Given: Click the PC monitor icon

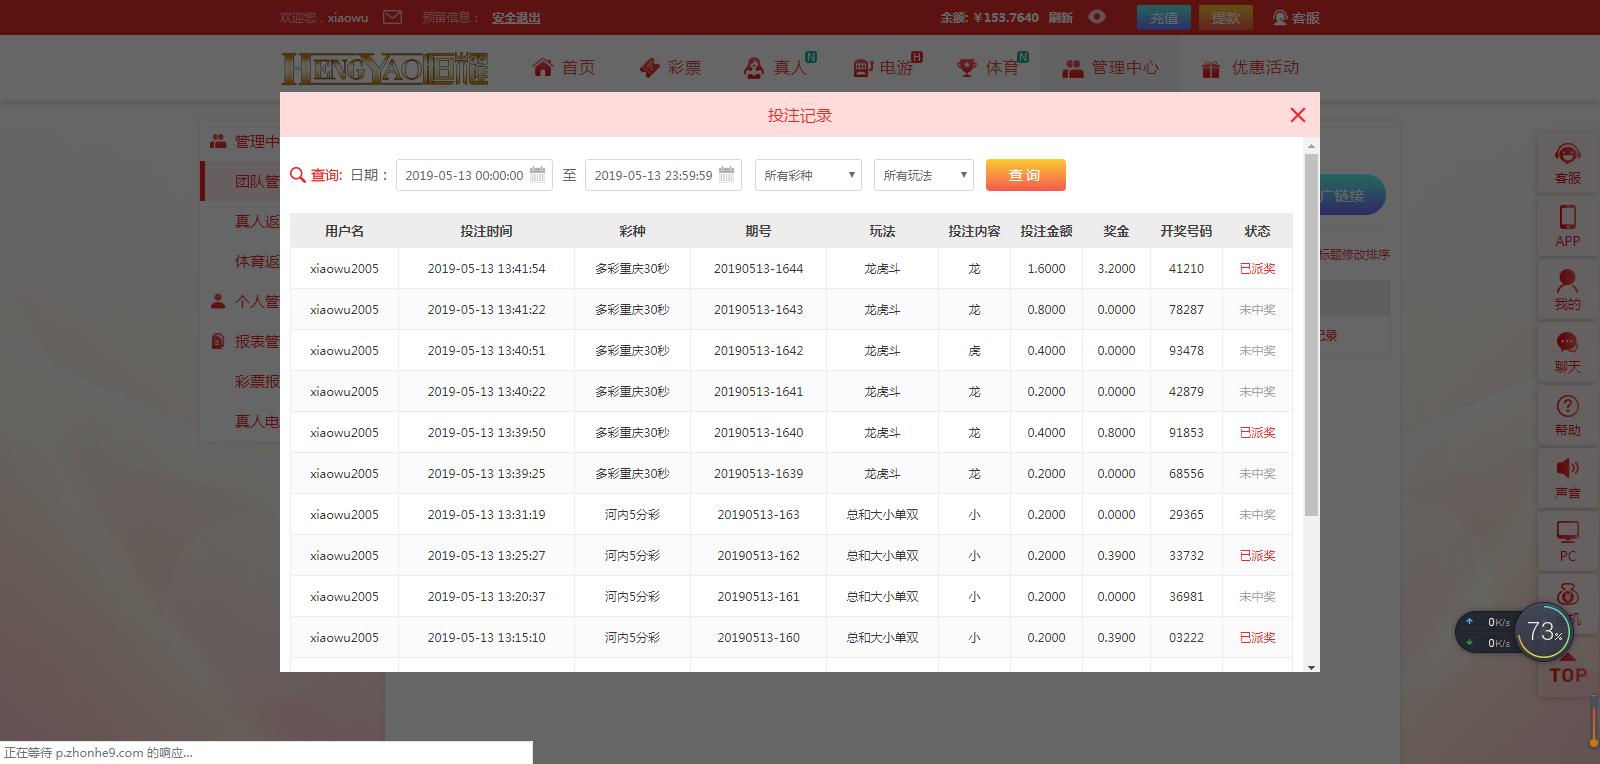Looking at the screenshot, I should [1567, 532].
